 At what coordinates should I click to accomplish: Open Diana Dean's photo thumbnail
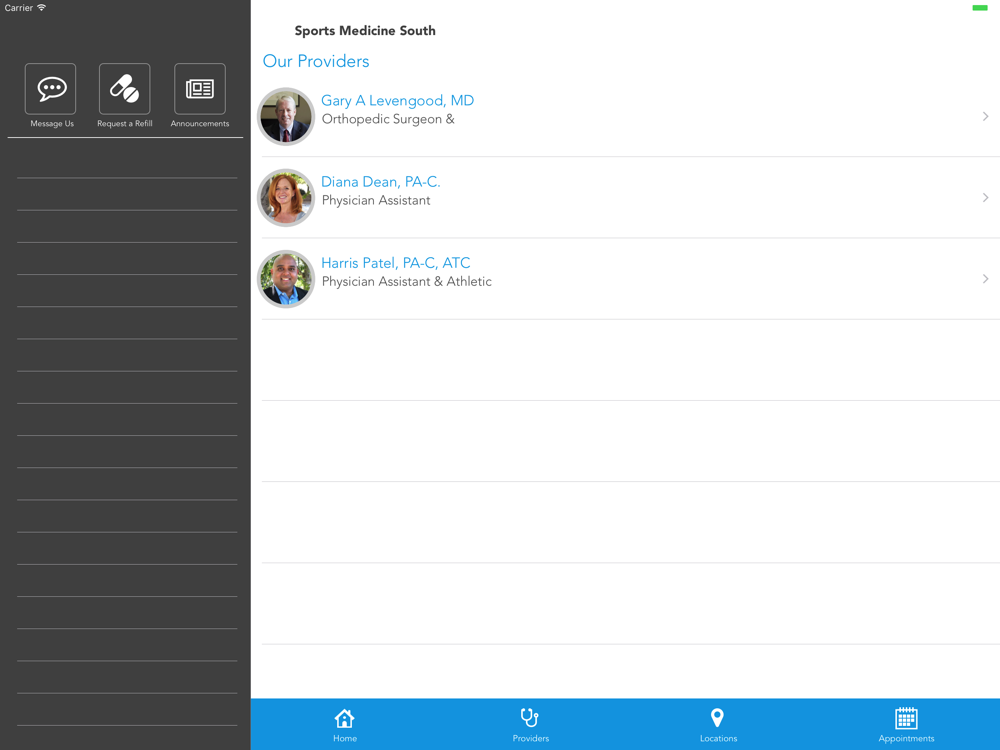286,198
